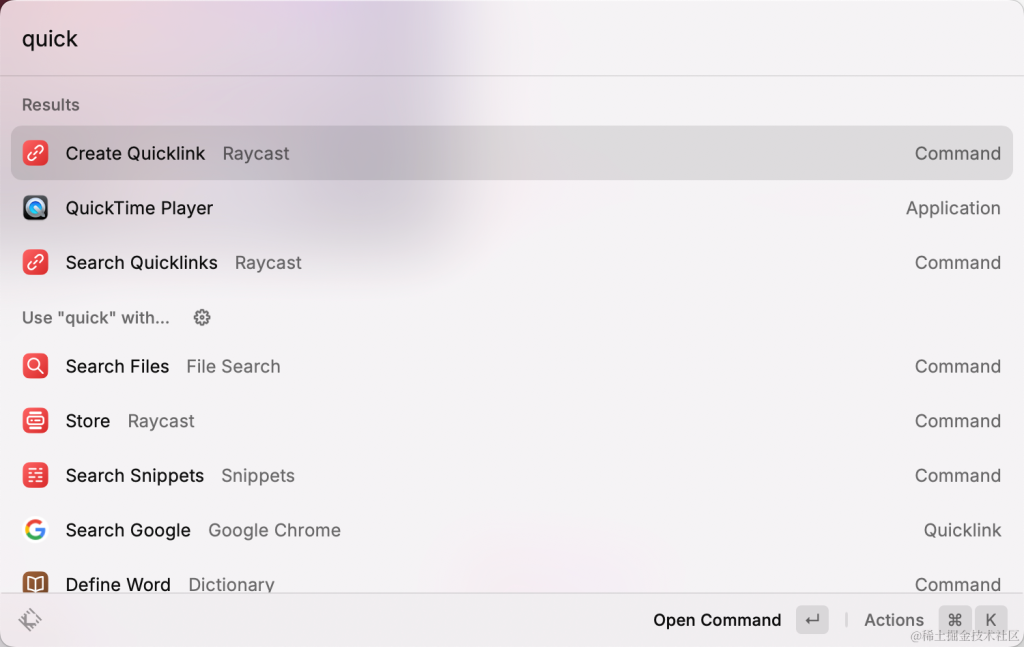Choose the Search Google quicklink row

point(512,530)
